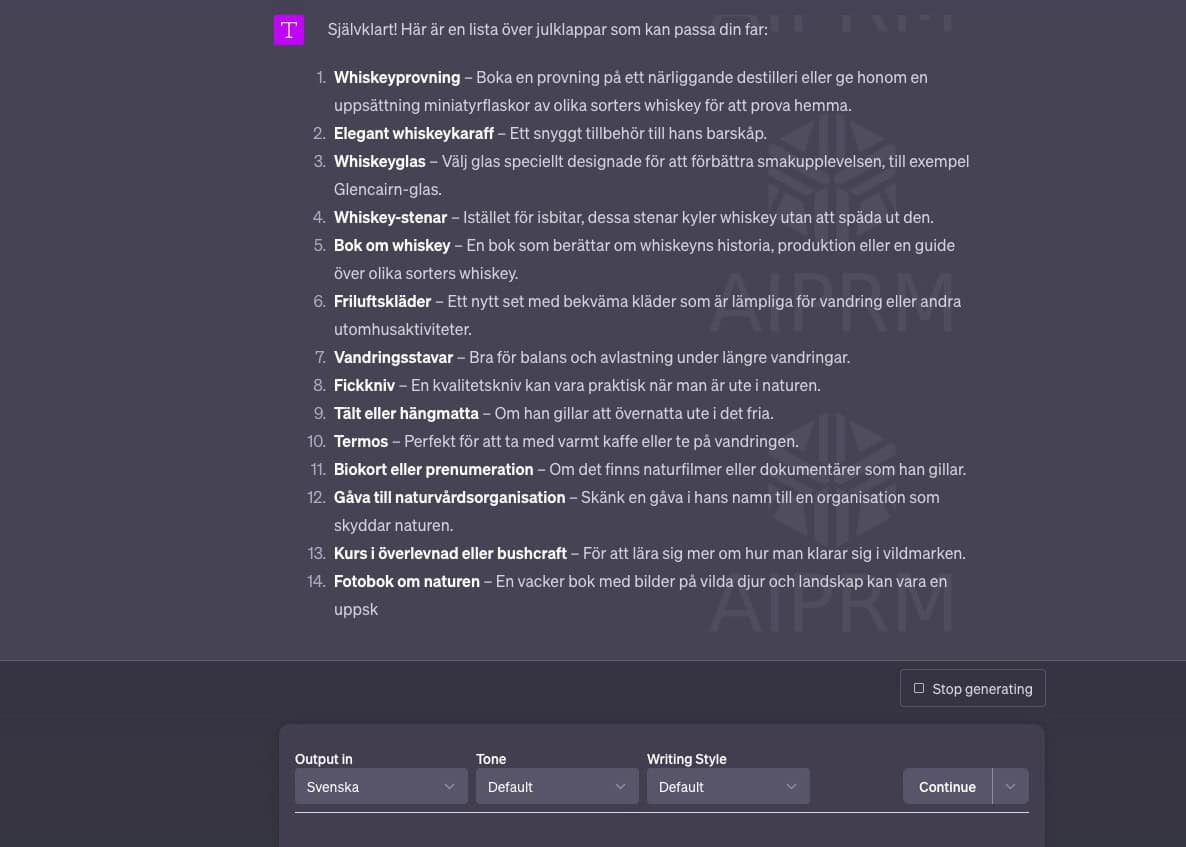Screen dimensions: 1186x847
Task: Click Biokort eller prenumeration text
Action: click(x=433, y=469)
